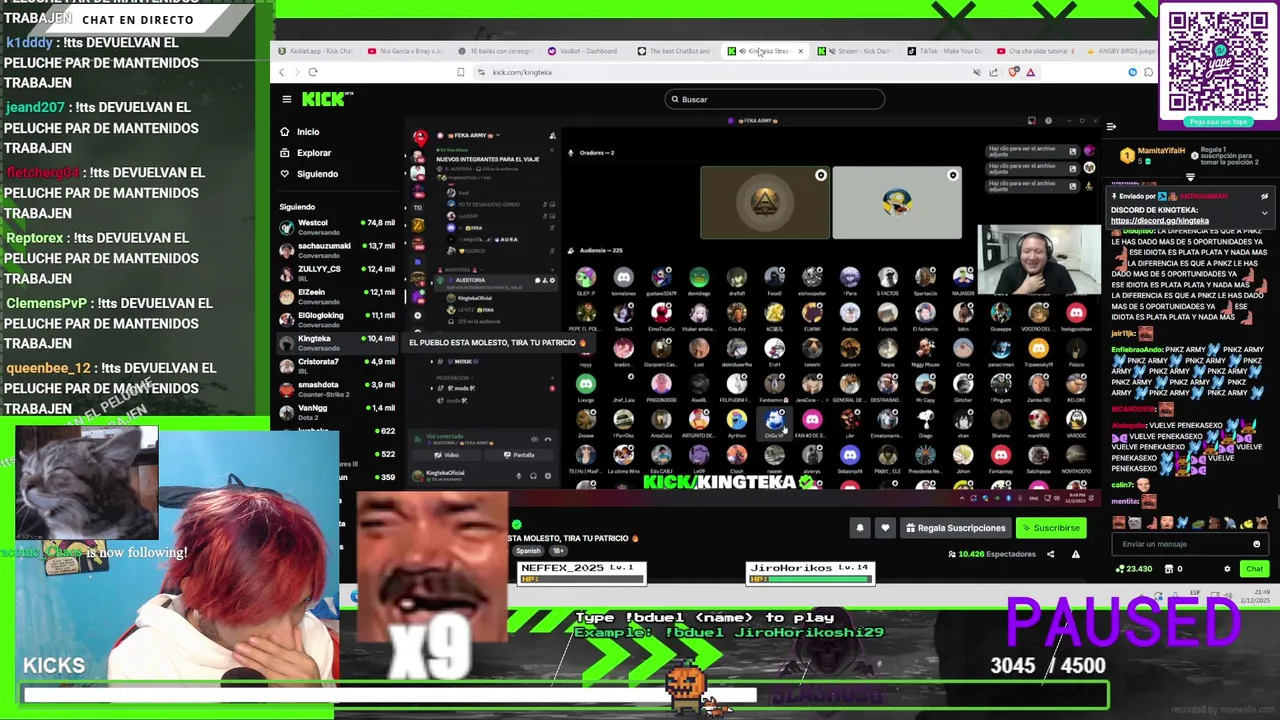Open Westcol channel in following list

click(338, 227)
